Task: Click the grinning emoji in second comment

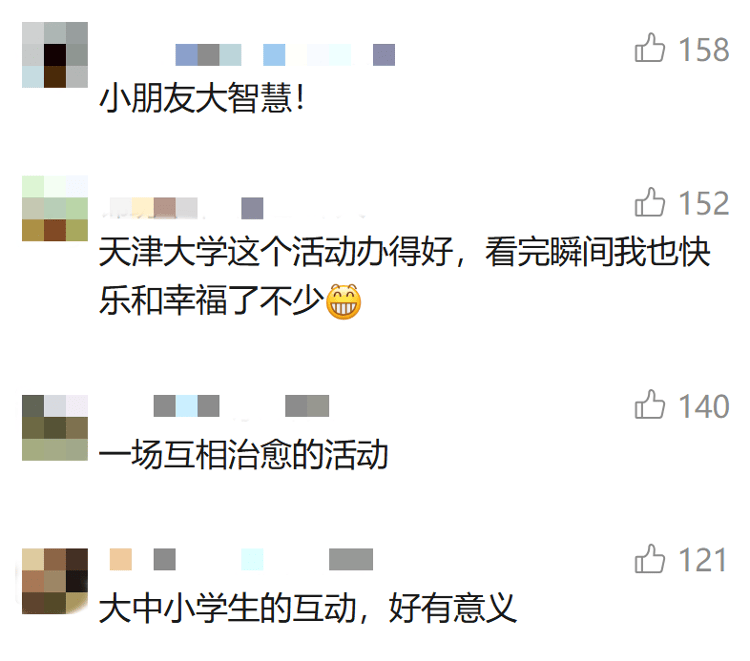Action: [x=343, y=302]
